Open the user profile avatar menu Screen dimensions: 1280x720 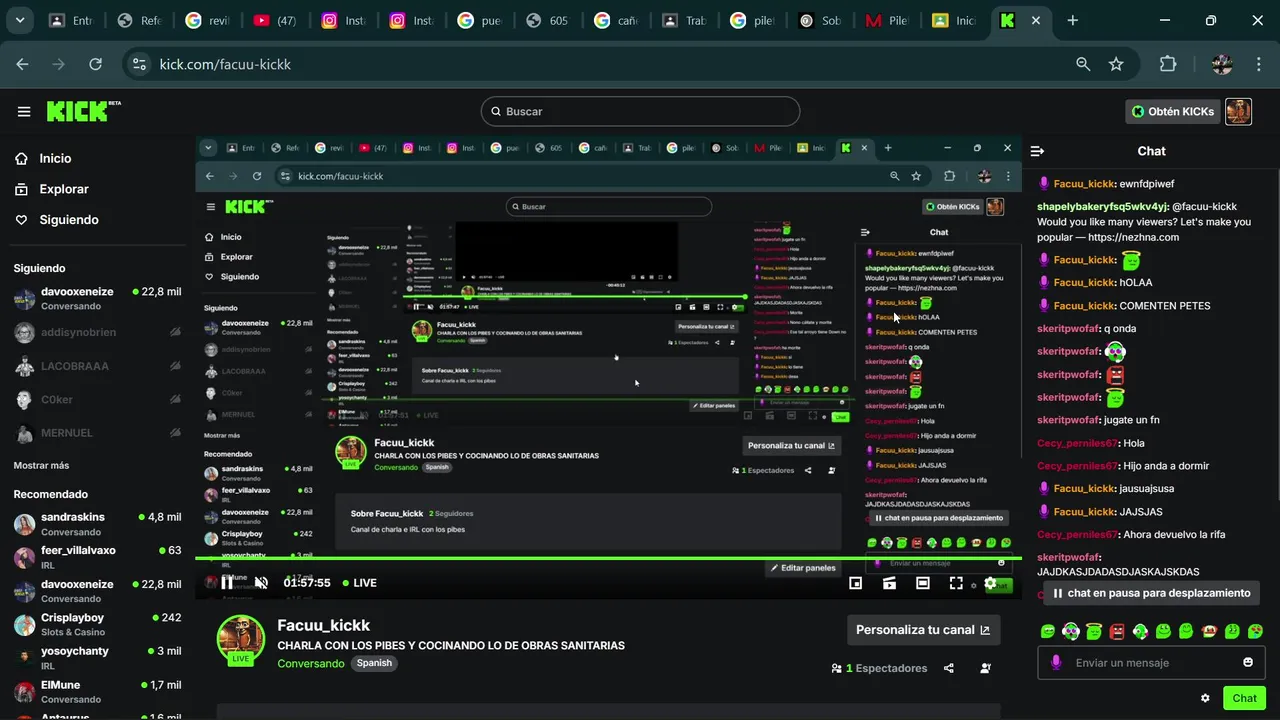coord(1238,111)
